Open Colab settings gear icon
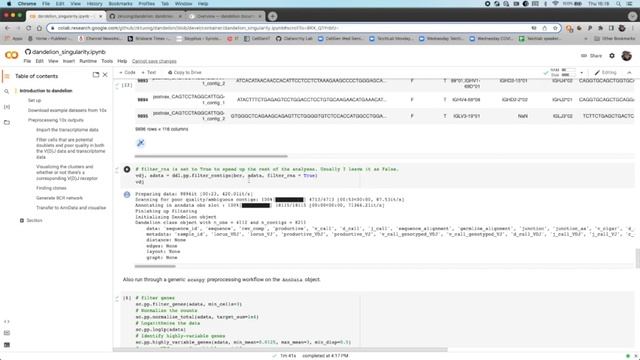 [x=612, y=56]
